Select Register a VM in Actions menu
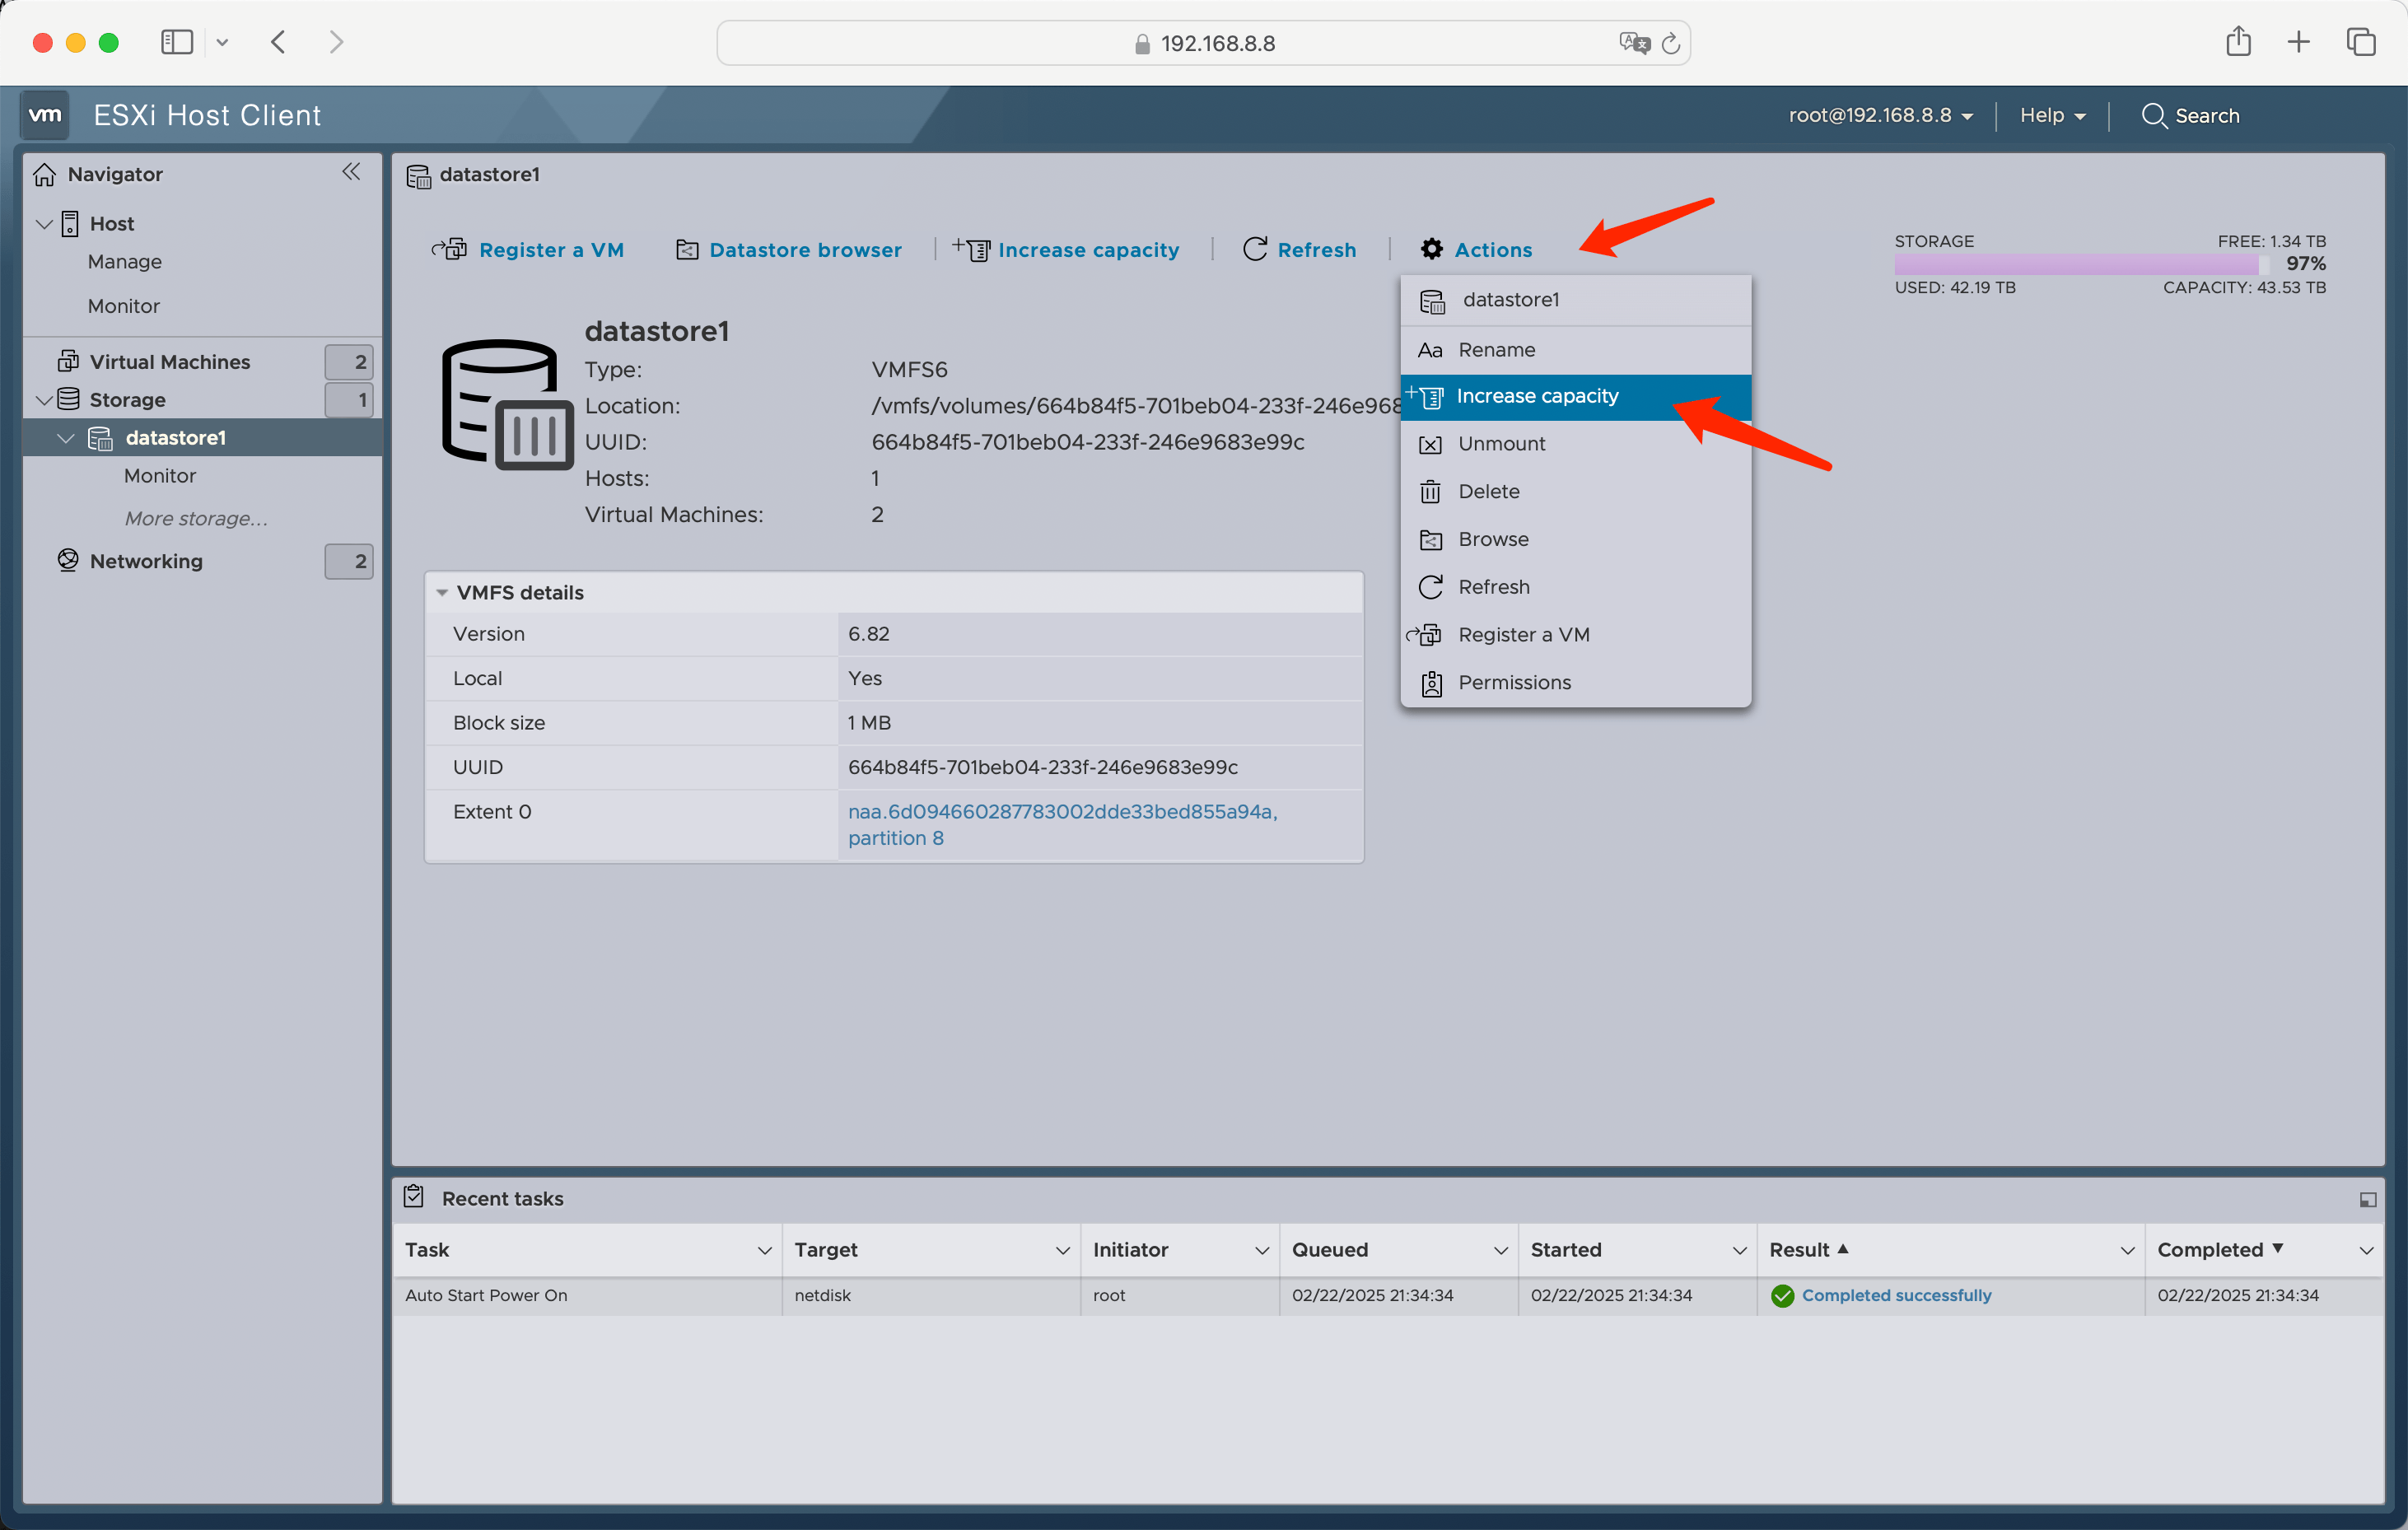This screenshot has height=1530, width=2408. tap(1575, 635)
